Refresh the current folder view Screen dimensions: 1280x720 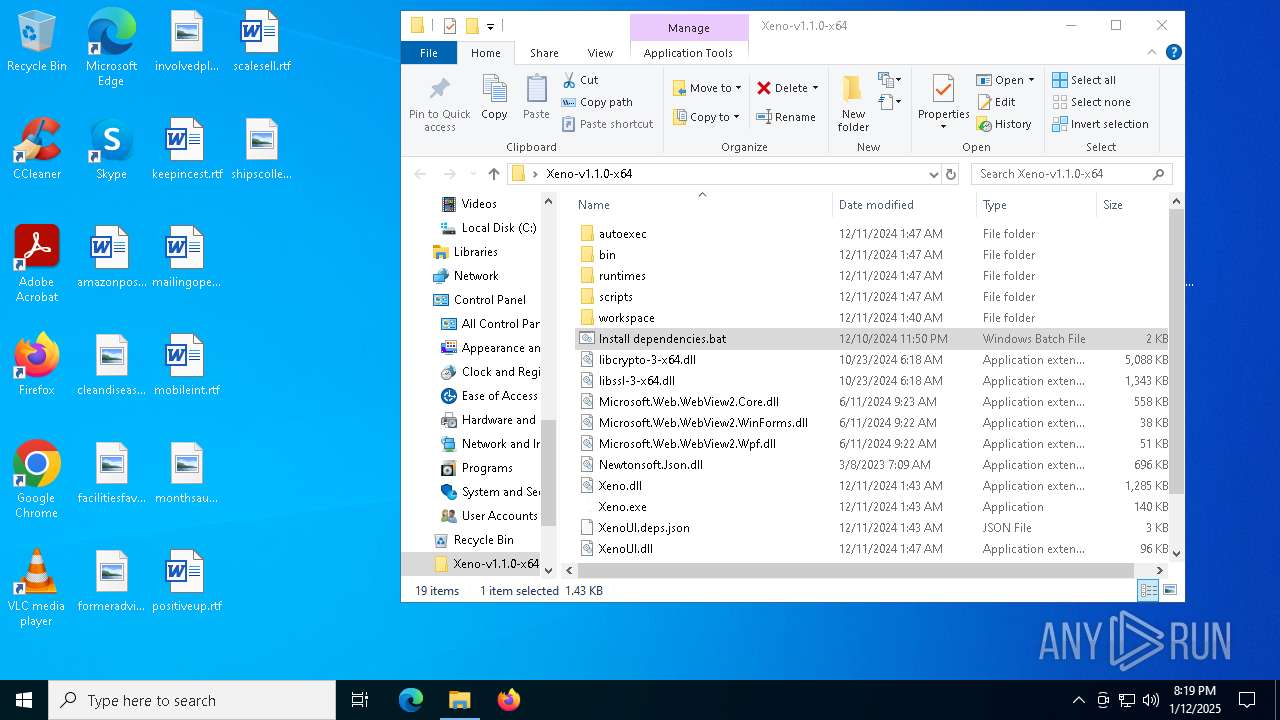(x=951, y=174)
